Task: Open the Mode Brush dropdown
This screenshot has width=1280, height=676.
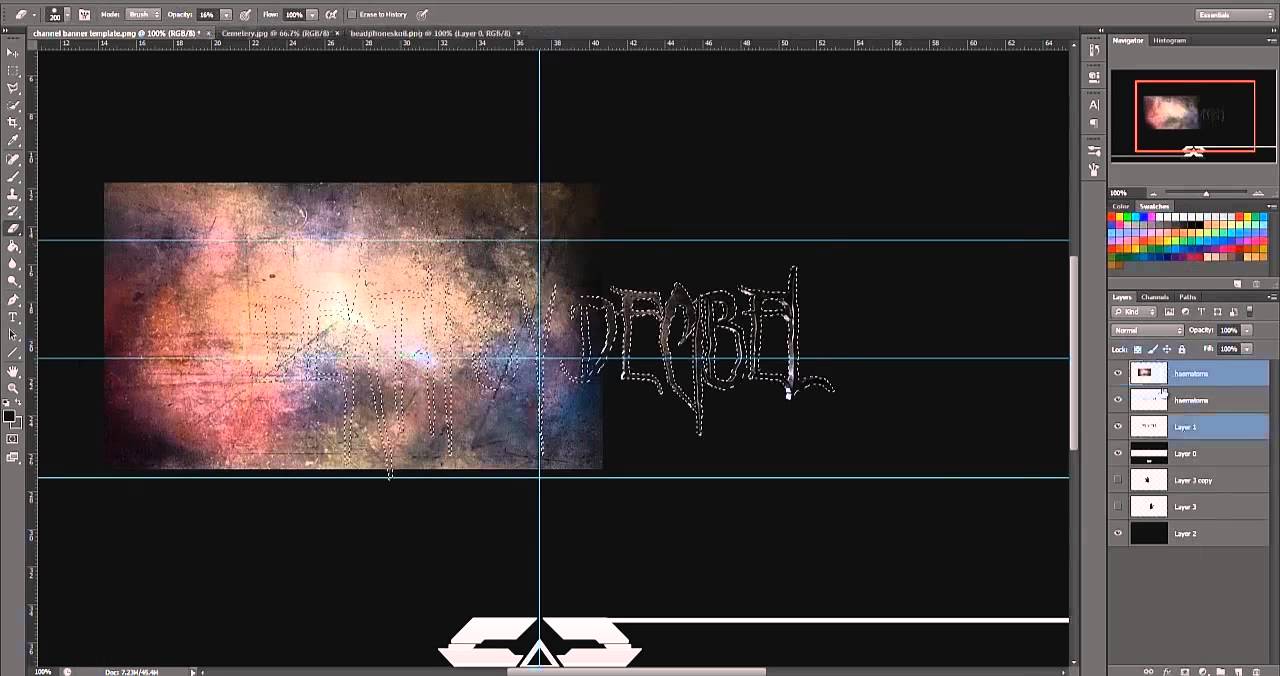Action: pos(143,15)
